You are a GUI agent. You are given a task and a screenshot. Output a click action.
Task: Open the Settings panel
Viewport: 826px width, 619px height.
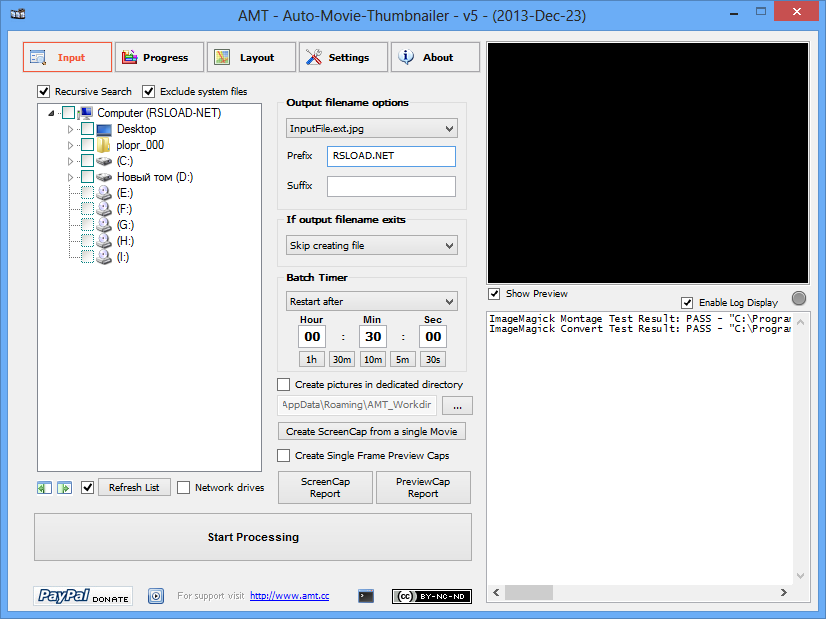pos(342,57)
